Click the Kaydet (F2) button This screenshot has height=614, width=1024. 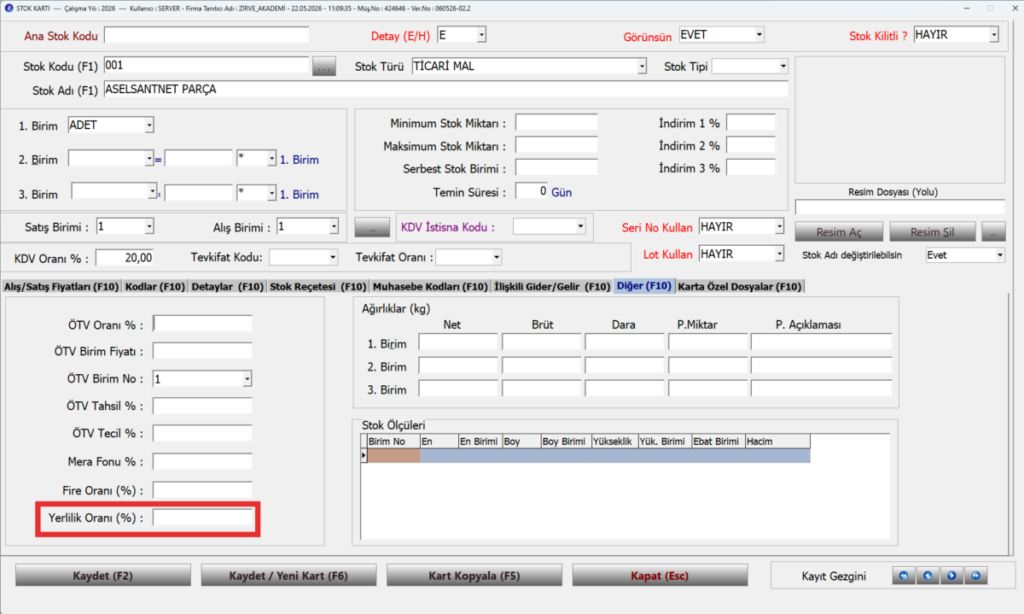(103, 575)
